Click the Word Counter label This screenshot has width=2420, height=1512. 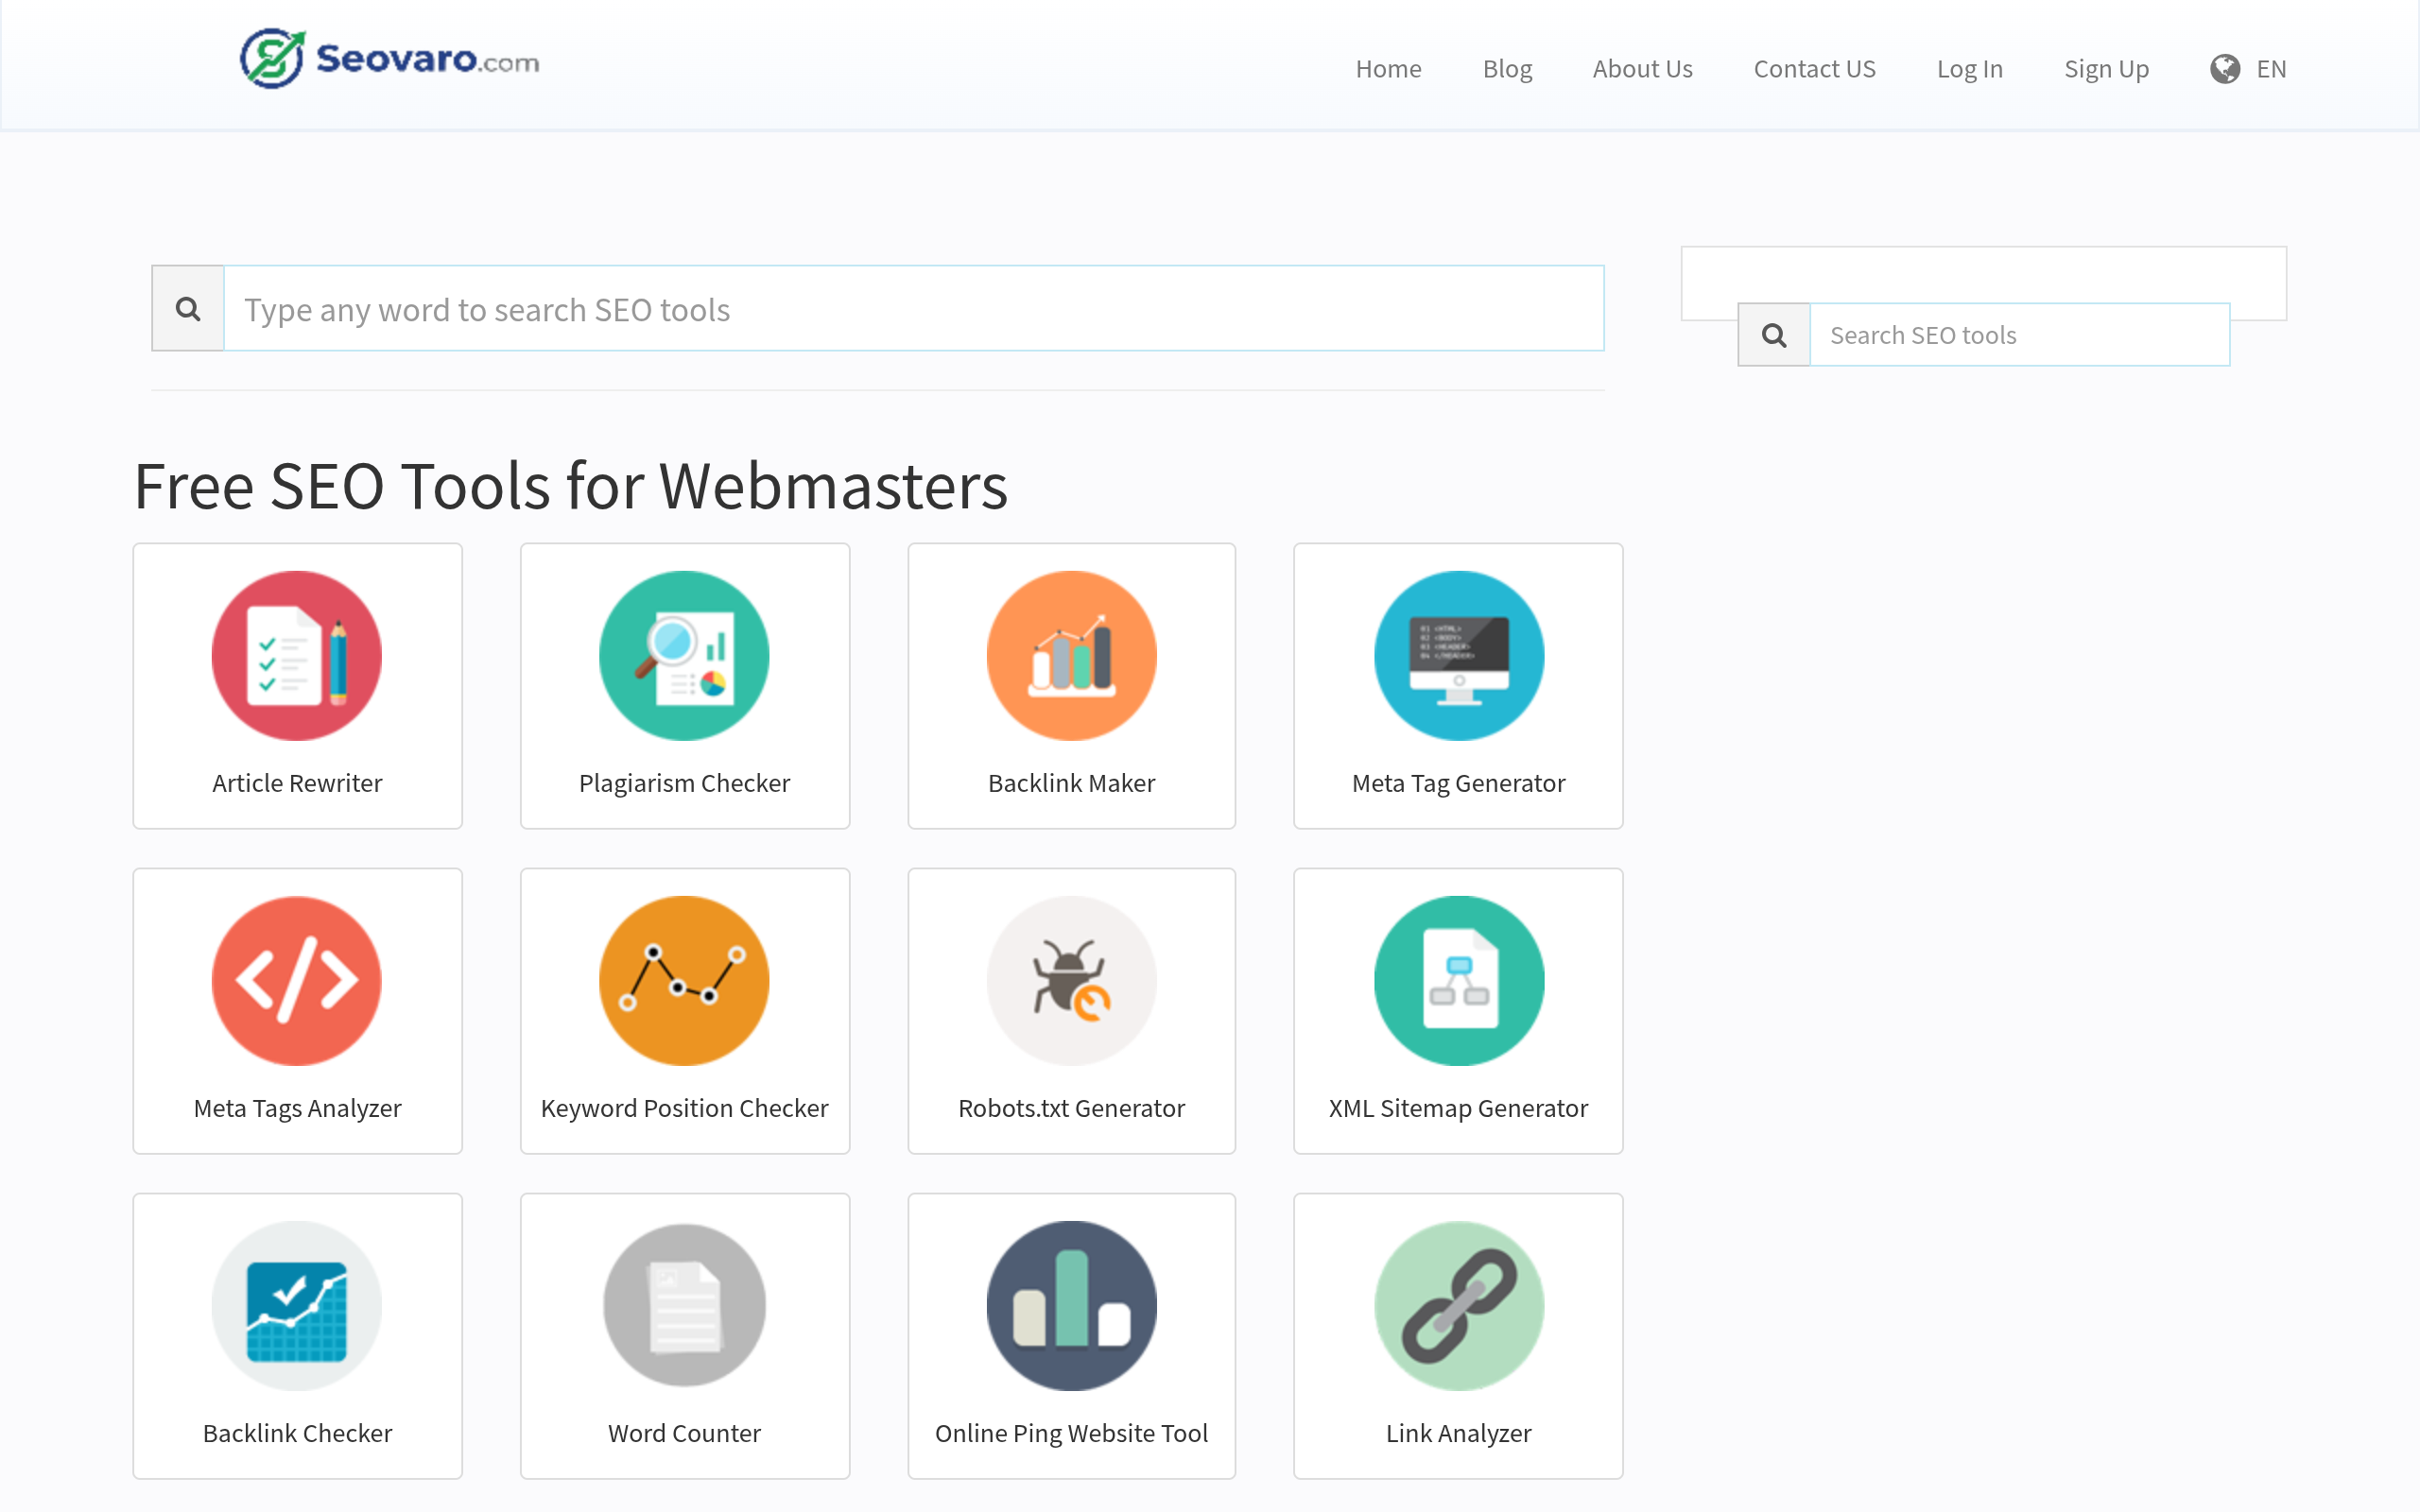684,1433
